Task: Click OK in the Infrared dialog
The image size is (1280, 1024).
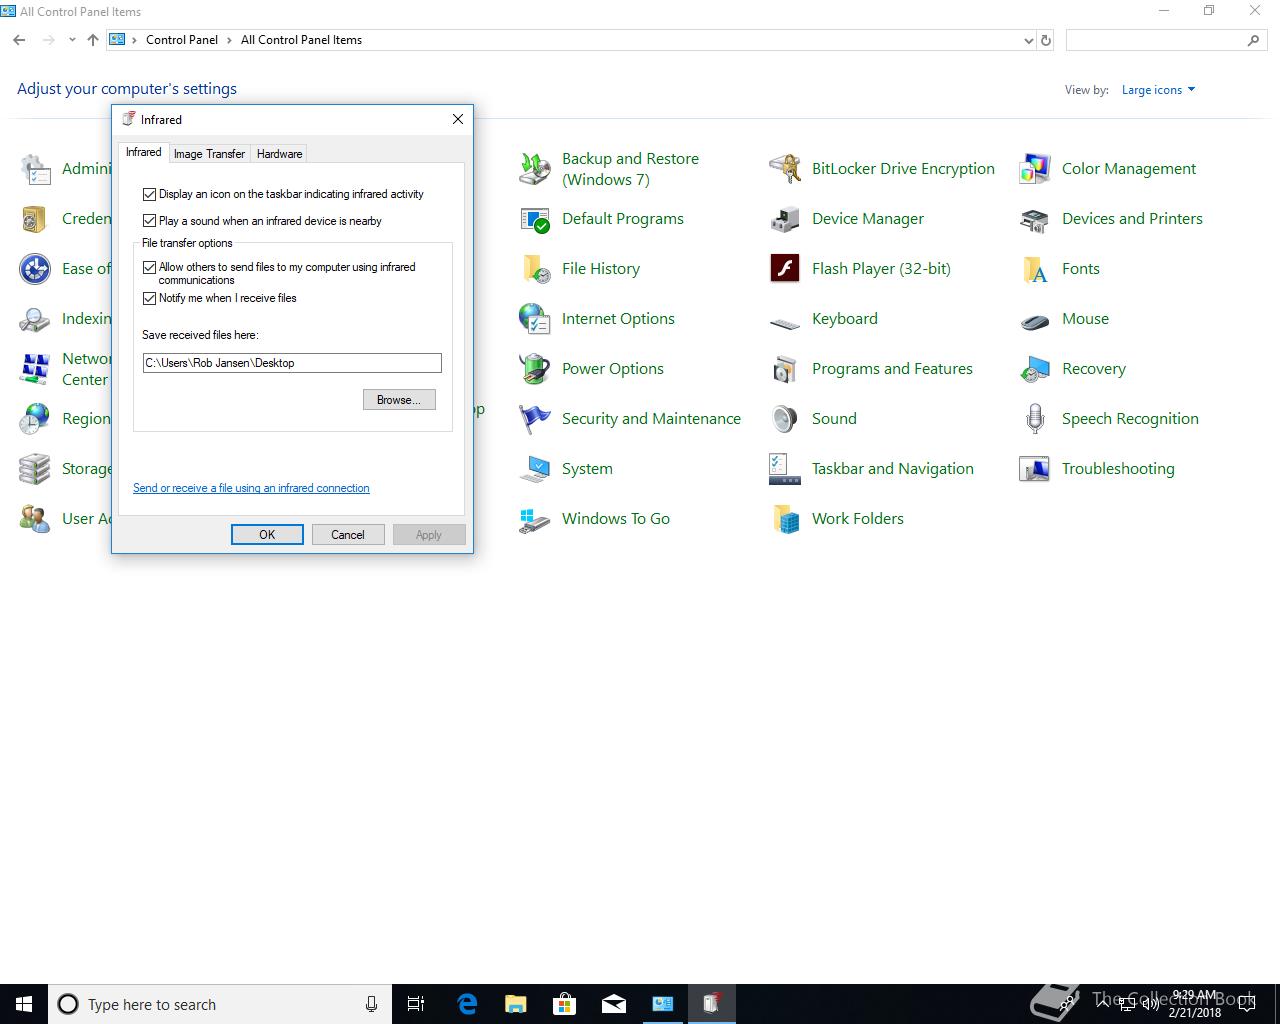Action: pos(267,535)
